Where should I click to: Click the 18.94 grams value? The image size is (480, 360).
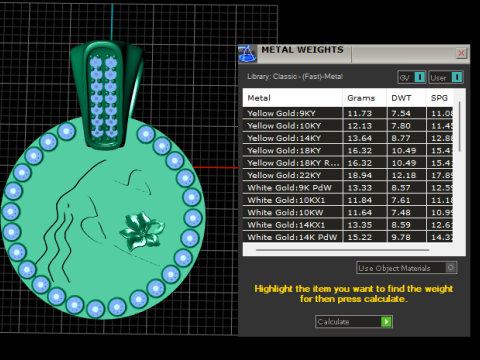pyautogui.click(x=360, y=175)
